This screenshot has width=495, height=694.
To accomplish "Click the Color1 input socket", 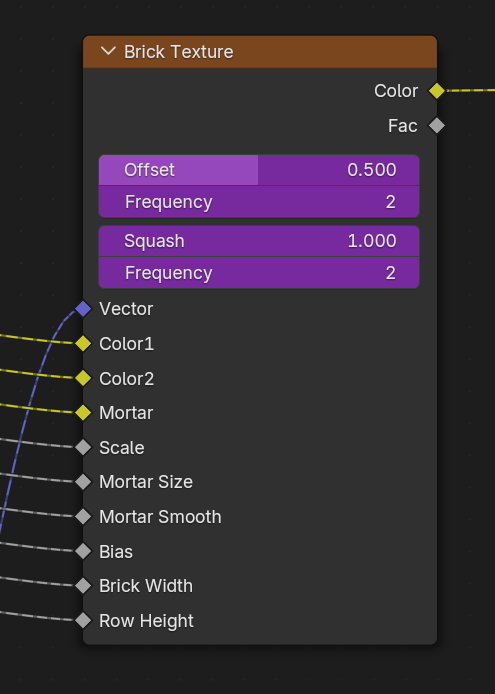I will coord(83,343).
